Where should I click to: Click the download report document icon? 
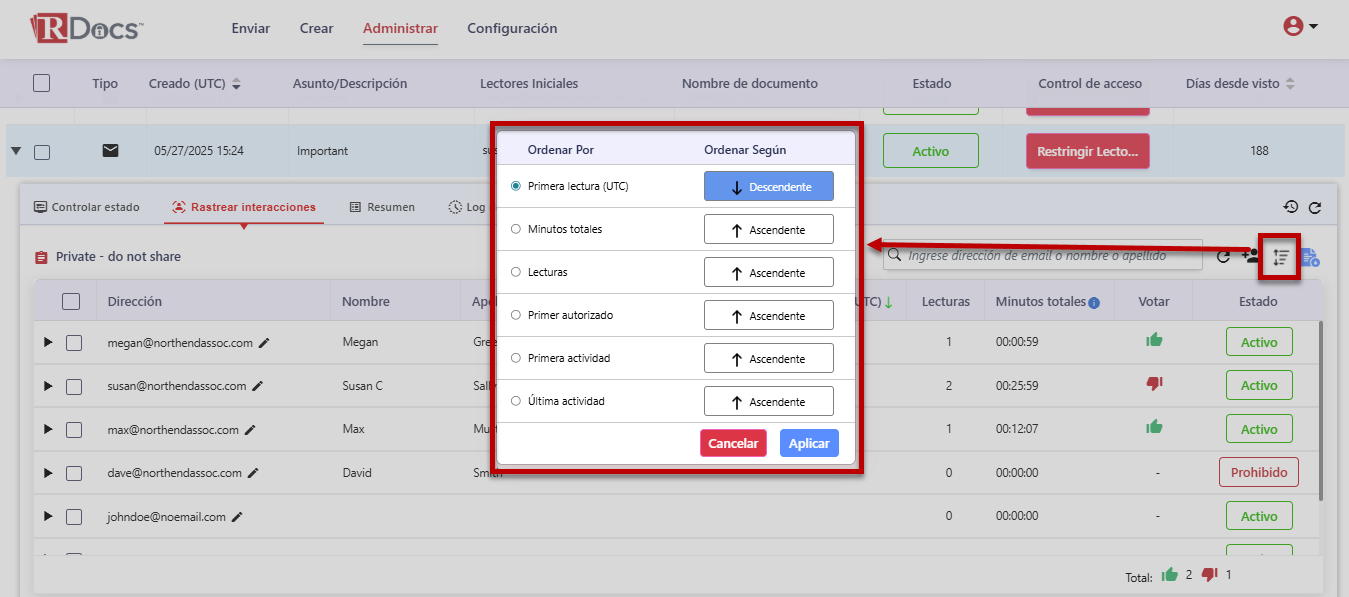[x=1311, y=257]
